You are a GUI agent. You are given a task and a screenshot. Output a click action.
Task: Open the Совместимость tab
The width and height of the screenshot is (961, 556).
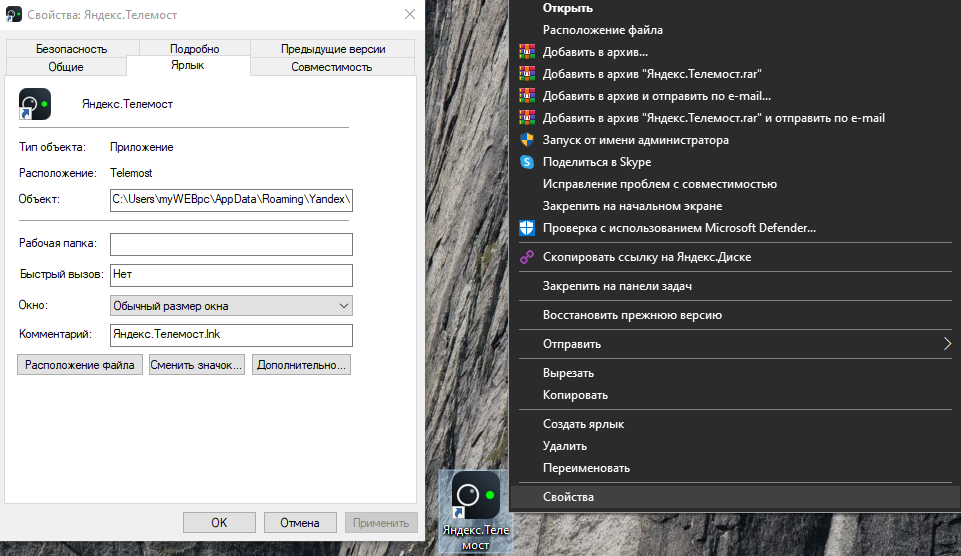tap(332, 67)
